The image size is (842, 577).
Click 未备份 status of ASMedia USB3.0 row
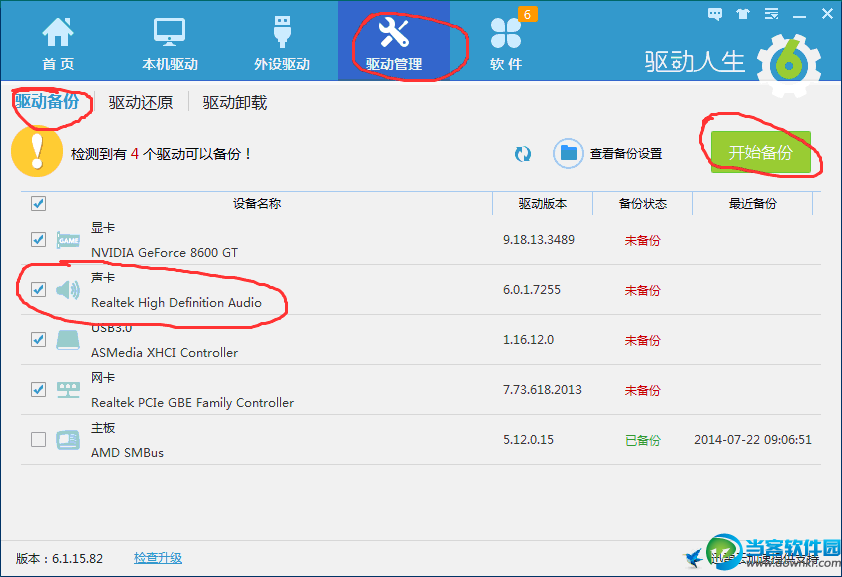coord(642,340)
